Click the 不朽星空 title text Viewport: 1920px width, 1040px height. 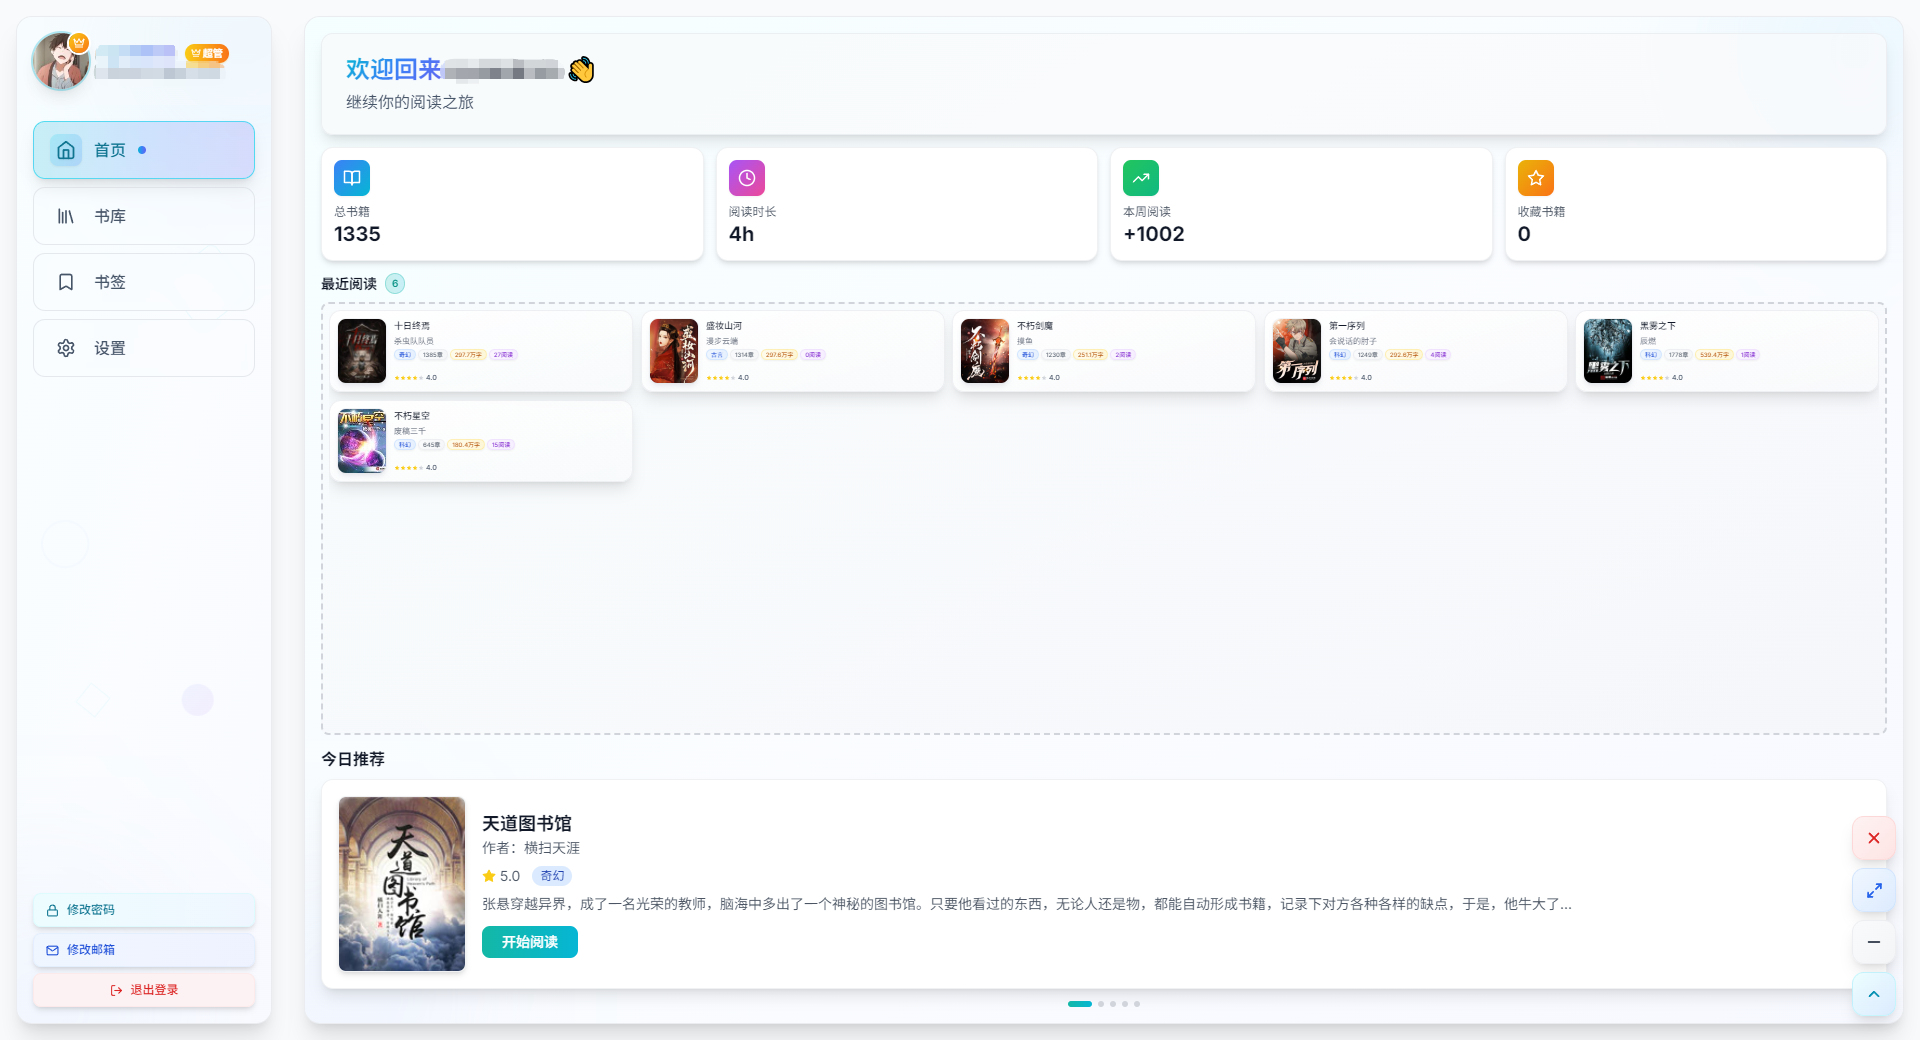[412, 416]
